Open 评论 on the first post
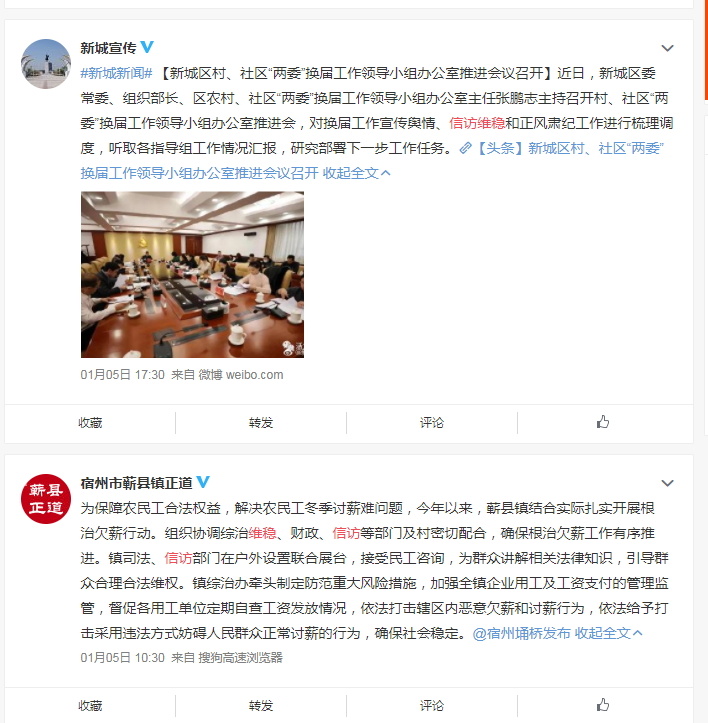The width and height of the screenshot is (708, 723). 432,422
